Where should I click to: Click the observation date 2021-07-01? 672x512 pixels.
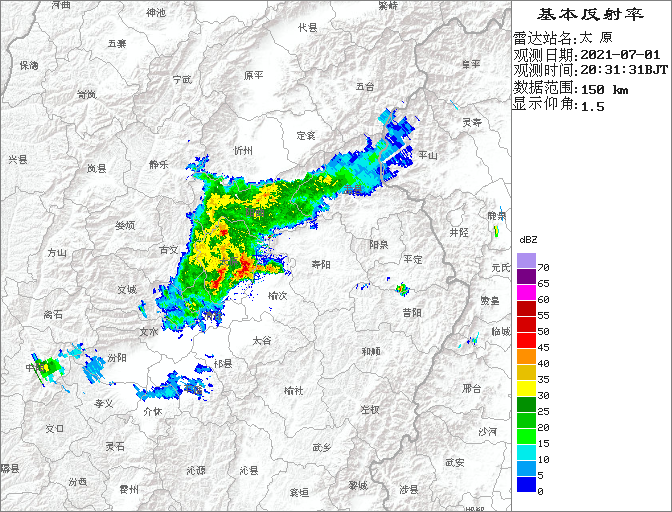(620, 54)
